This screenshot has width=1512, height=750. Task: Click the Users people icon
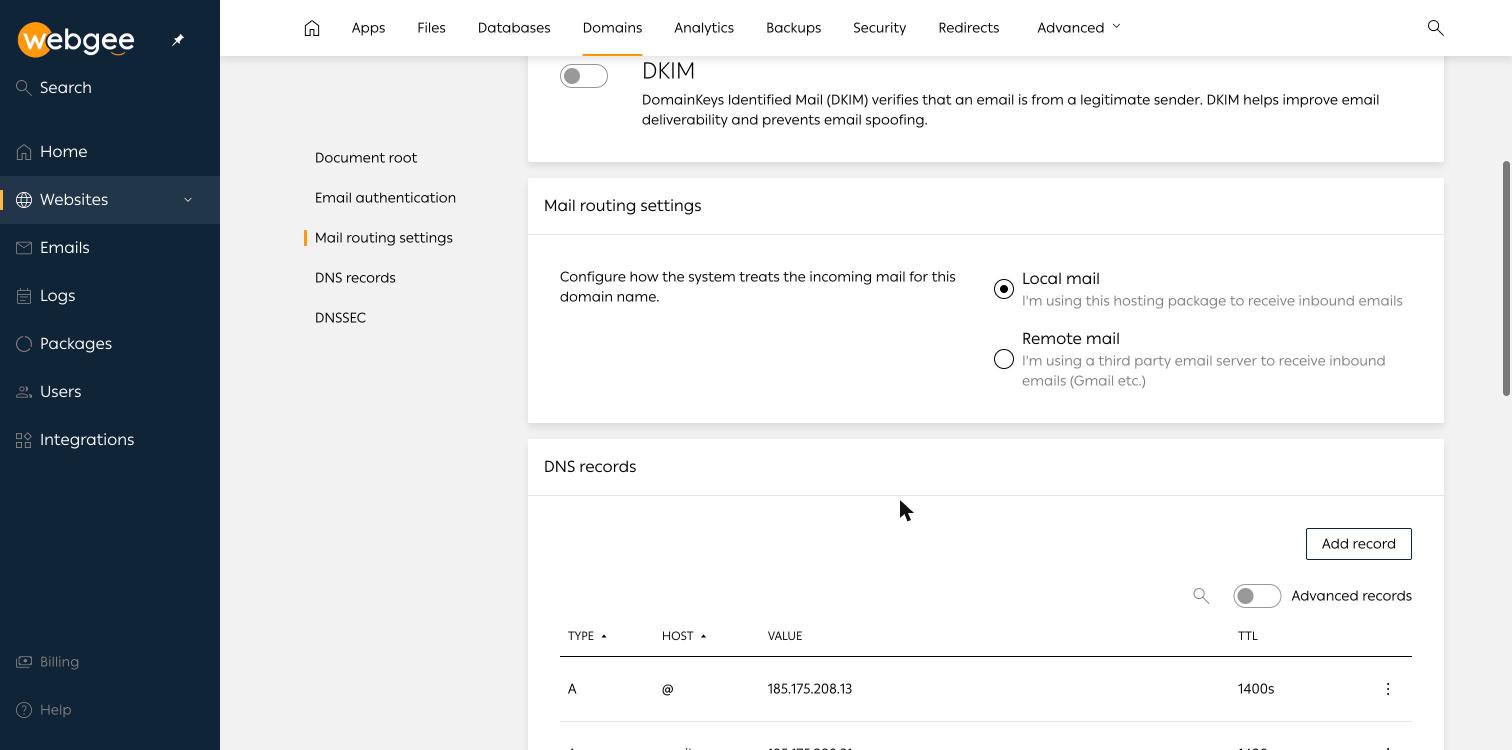(24, 392)
